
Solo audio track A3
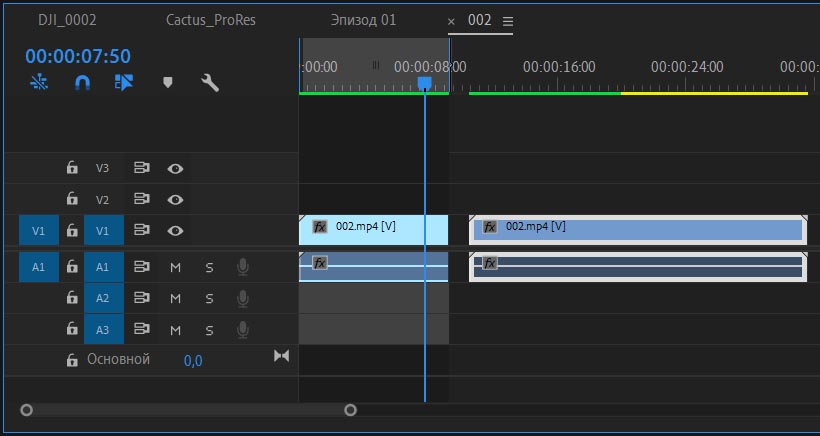pyautogui.click(x=209, y=330)
